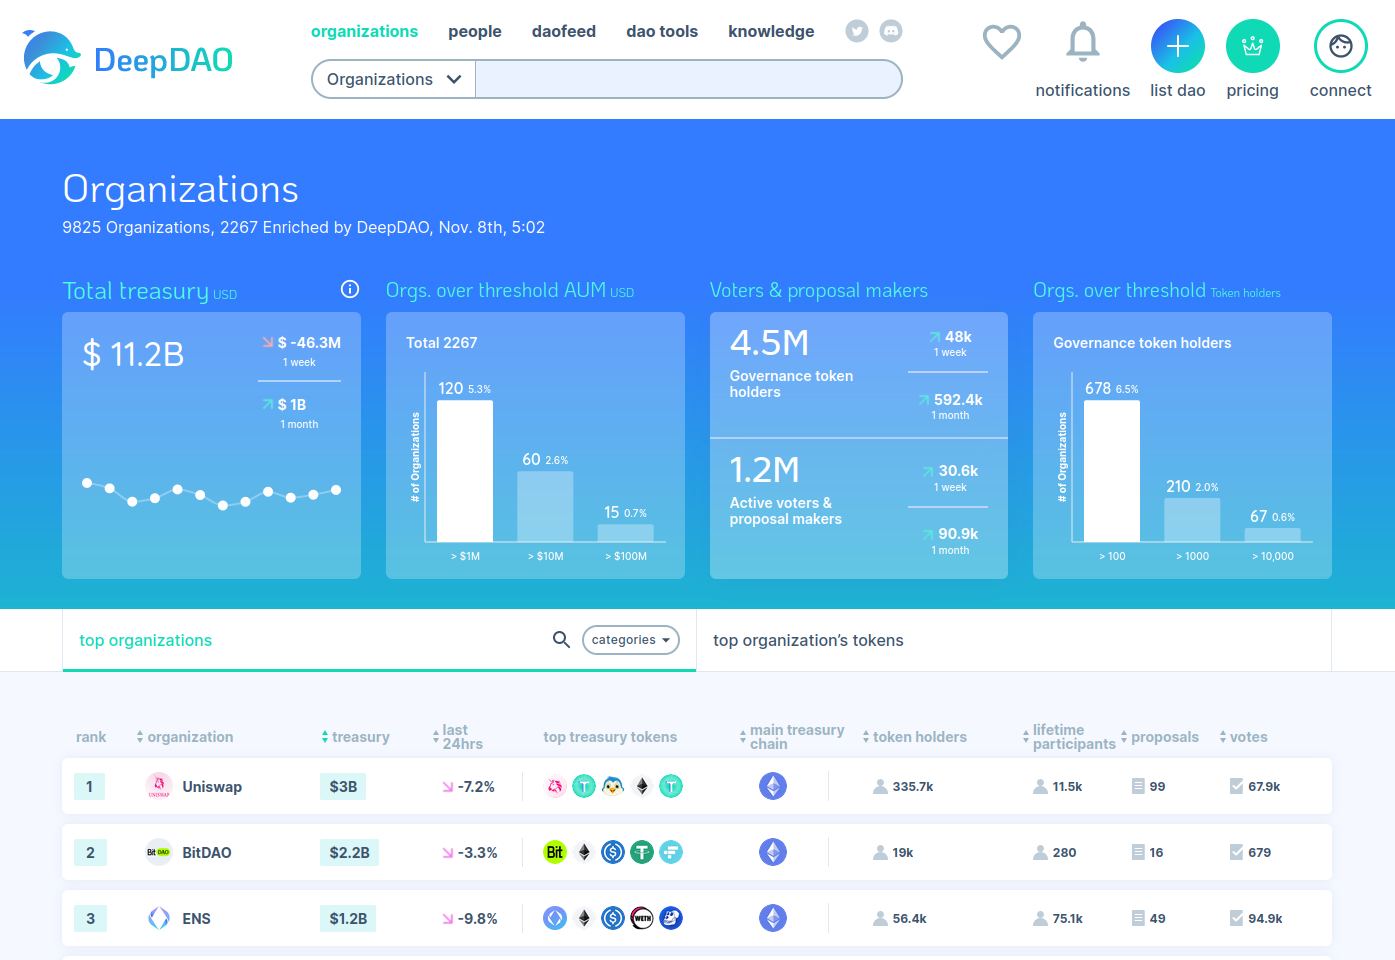Viewport: 1395px width, 960px height.
Task: Sort by proposals column
Action: pyautogui.click(x=1160, y=737)
